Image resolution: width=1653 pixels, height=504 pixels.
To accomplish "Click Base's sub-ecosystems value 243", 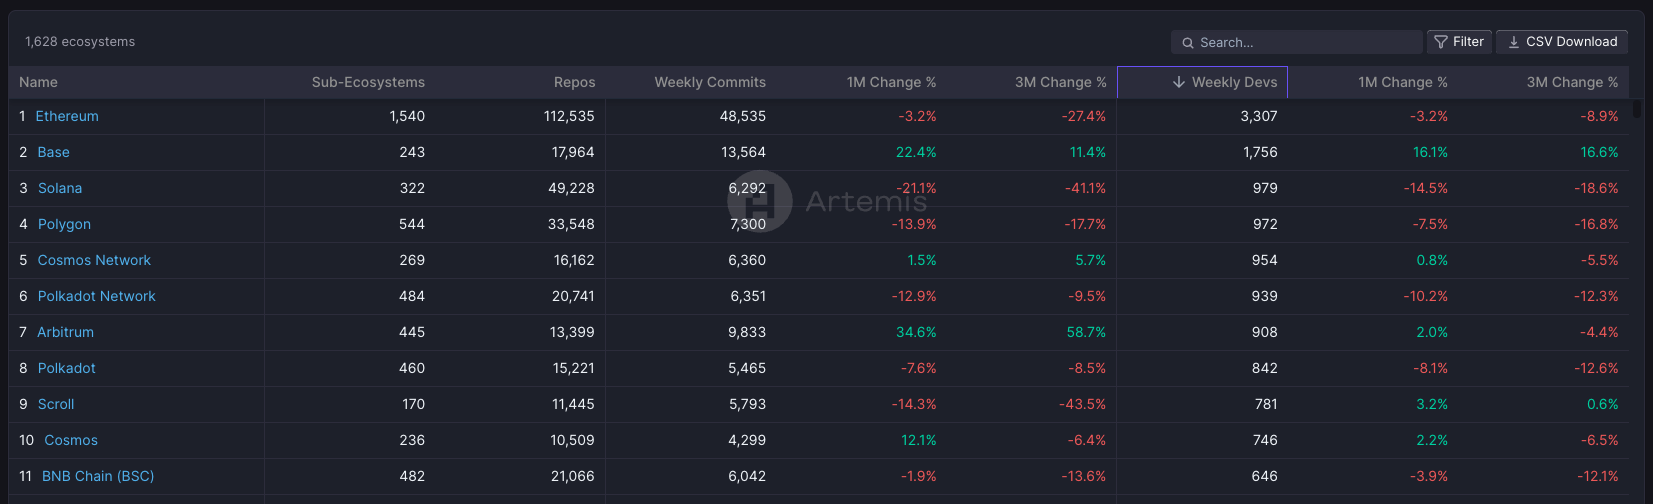I will (x=412, y=152).
